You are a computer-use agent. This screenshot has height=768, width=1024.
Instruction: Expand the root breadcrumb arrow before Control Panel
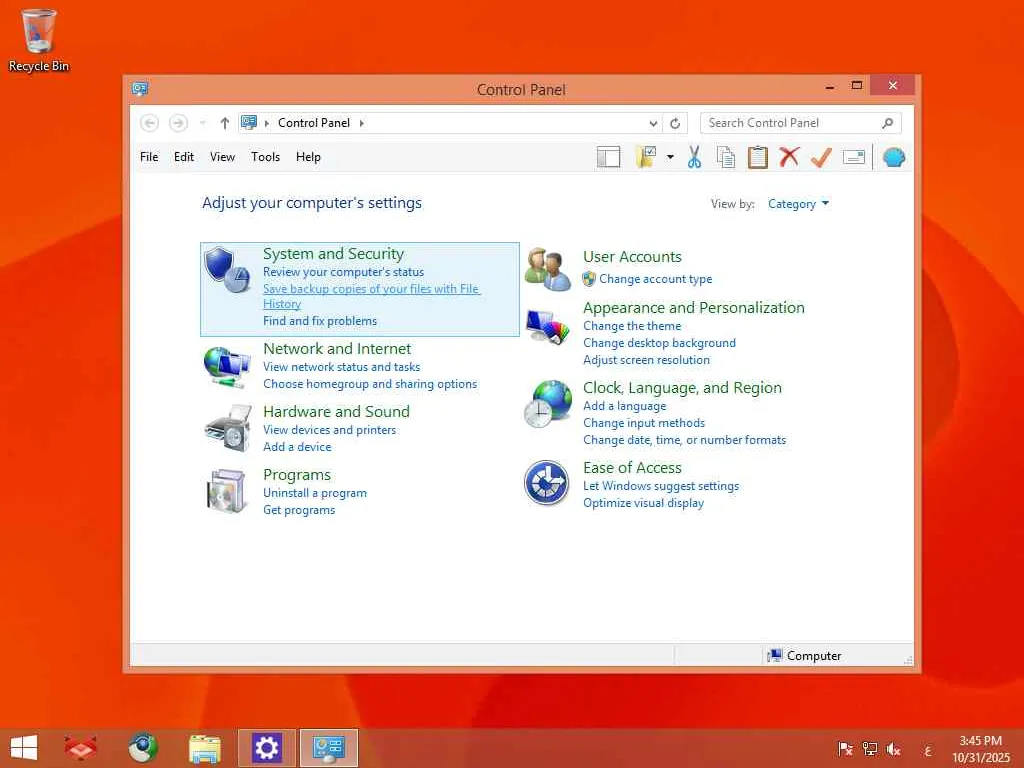pyautogui.click(x=267, y=123)
